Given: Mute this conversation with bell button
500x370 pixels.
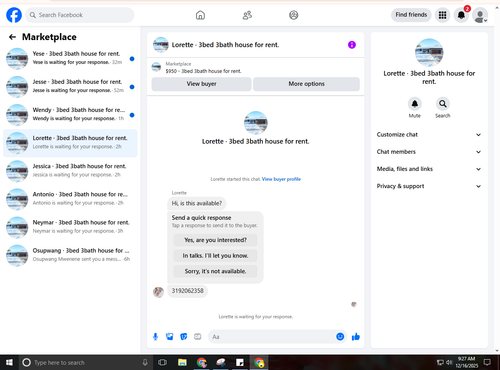Looking at the screenshot, I should click(415, 104).
